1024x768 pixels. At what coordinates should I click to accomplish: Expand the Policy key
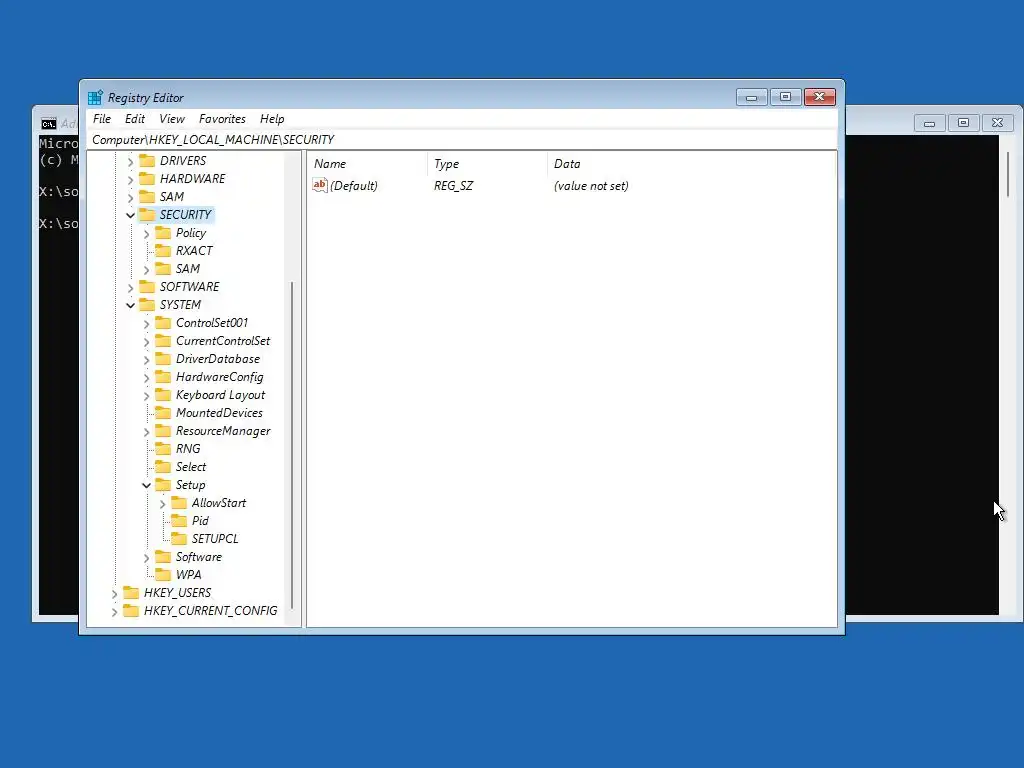click(146, 233)
